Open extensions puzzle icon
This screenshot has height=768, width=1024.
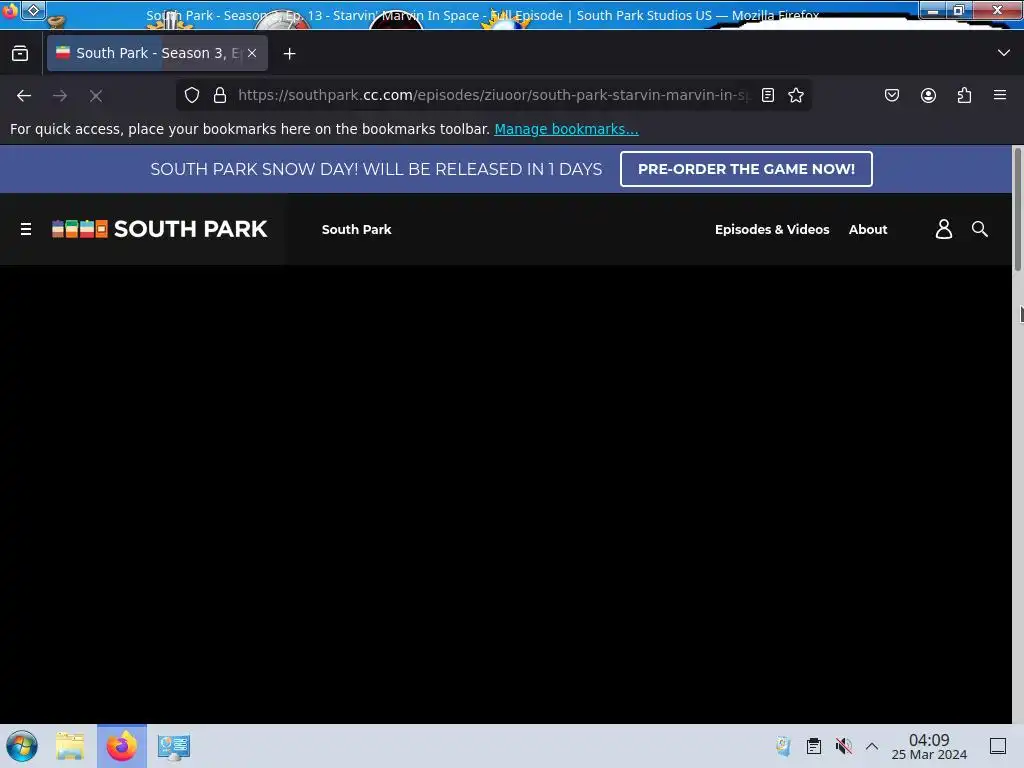(x=964, y=95)
